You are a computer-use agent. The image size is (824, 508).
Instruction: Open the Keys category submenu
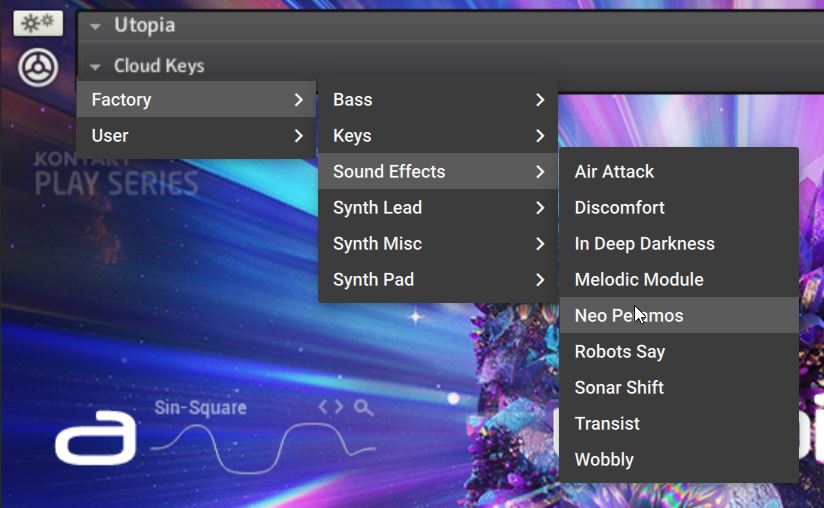pos(438,136)
